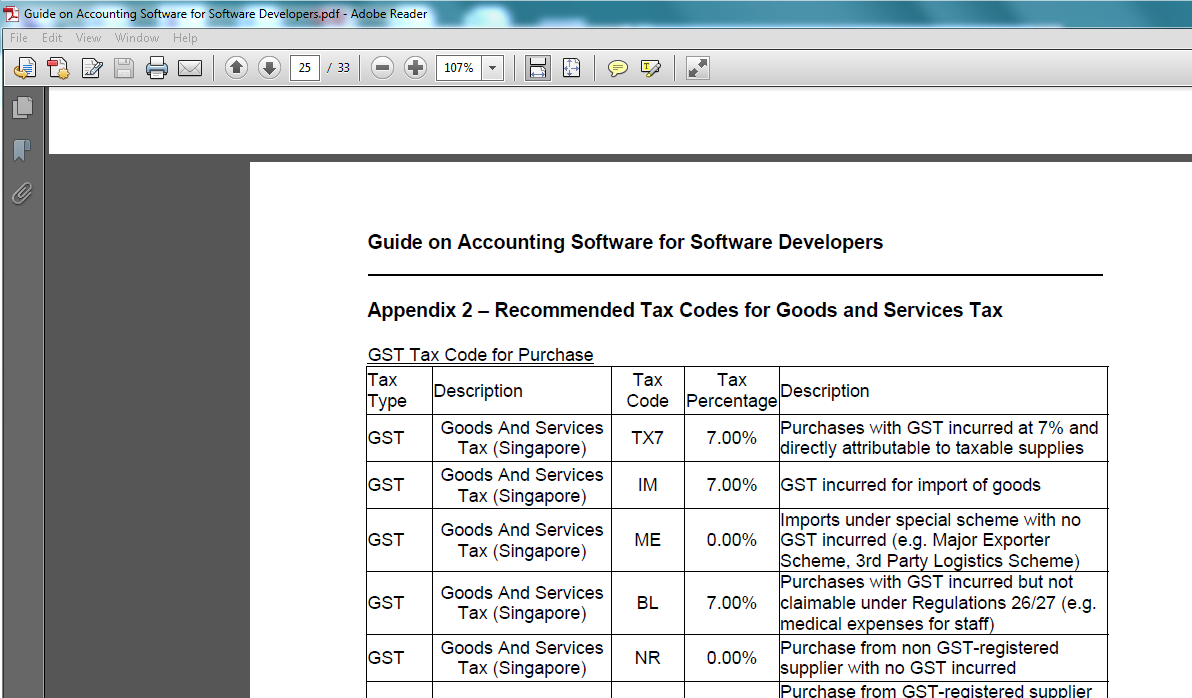Zoom out using the minus button
Screen dimensions: 1192x698
click(x=381, y=68)
